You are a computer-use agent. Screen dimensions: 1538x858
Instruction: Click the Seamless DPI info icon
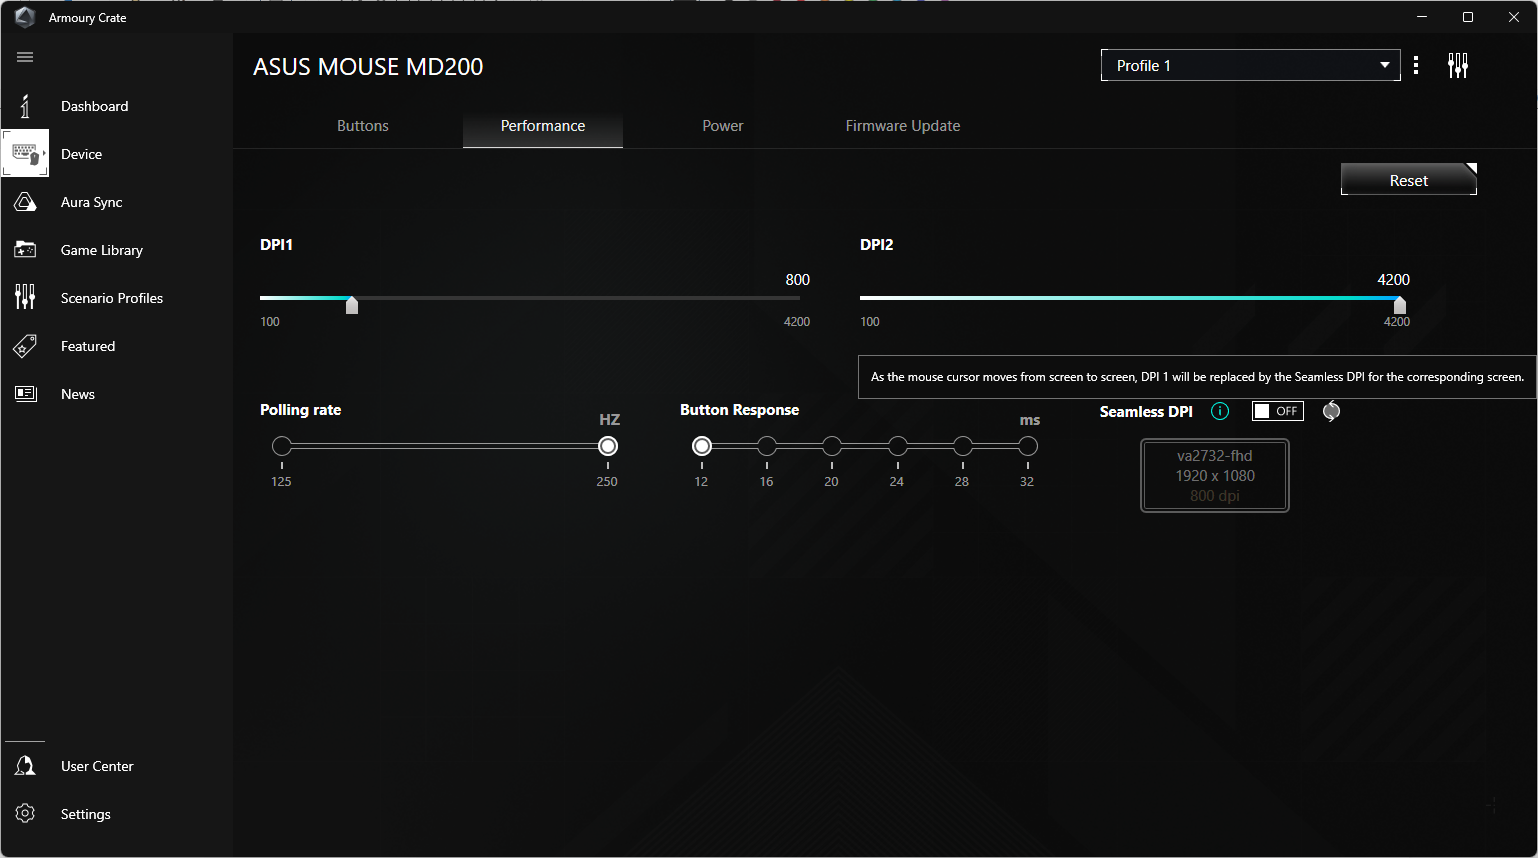coord(1220,411)
